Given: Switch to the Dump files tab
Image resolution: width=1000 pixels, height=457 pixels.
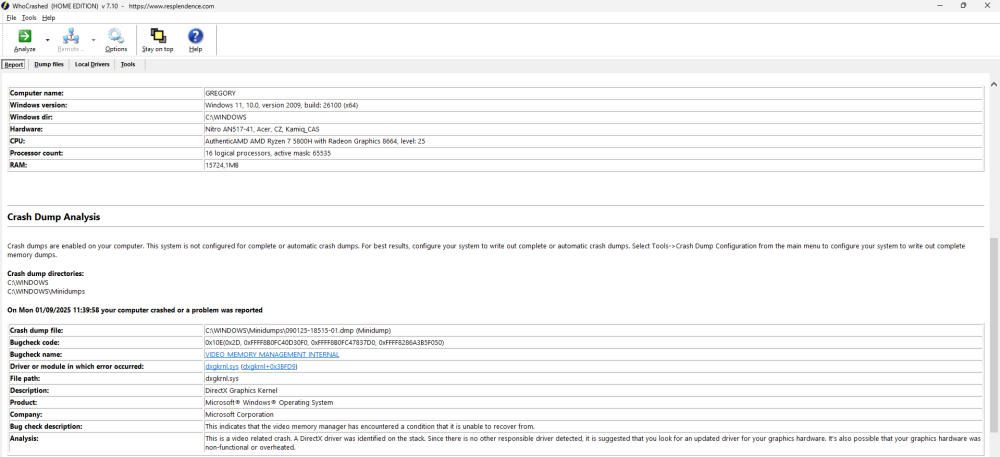Looking at the screenshot, I should pos(49,64).
